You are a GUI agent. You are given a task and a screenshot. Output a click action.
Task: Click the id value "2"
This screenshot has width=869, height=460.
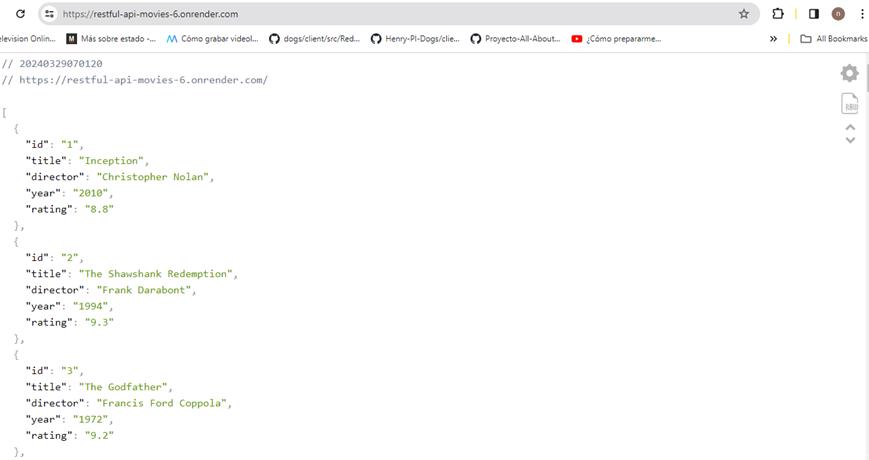[x=70, y=258]
